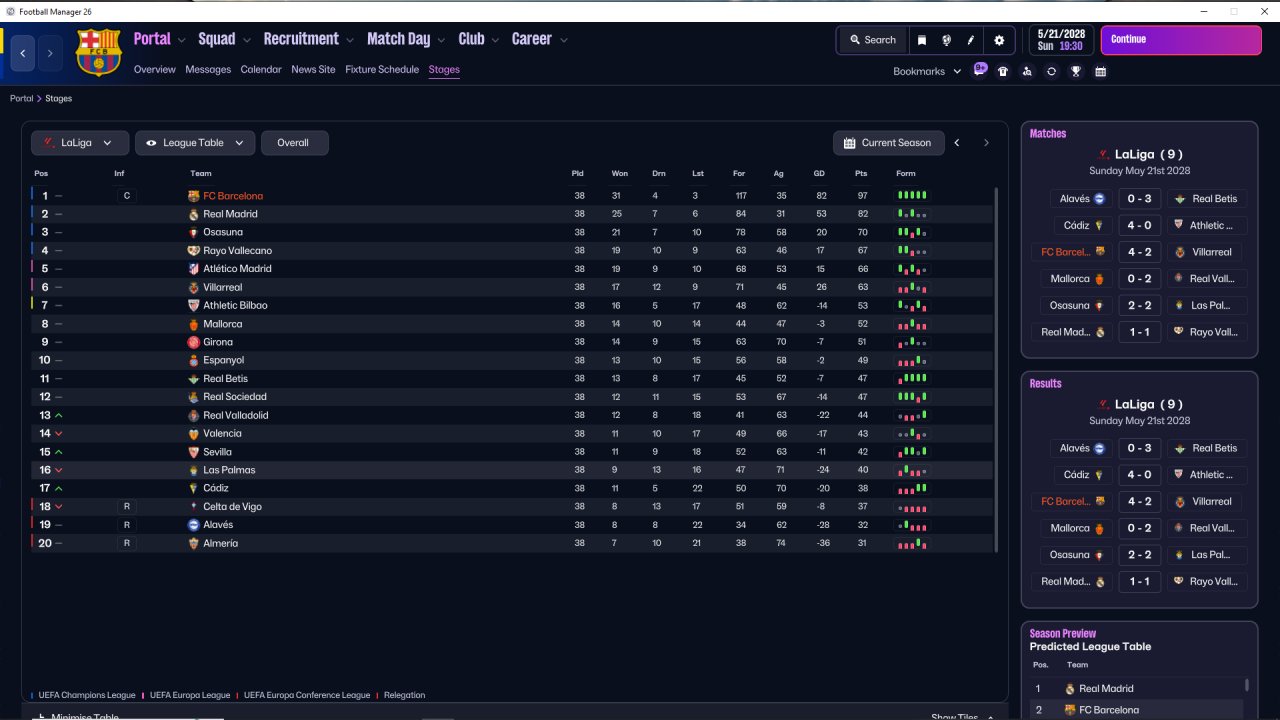
Task: Open the bookmark icon in the top toolbar
Action: pos(922,40)
